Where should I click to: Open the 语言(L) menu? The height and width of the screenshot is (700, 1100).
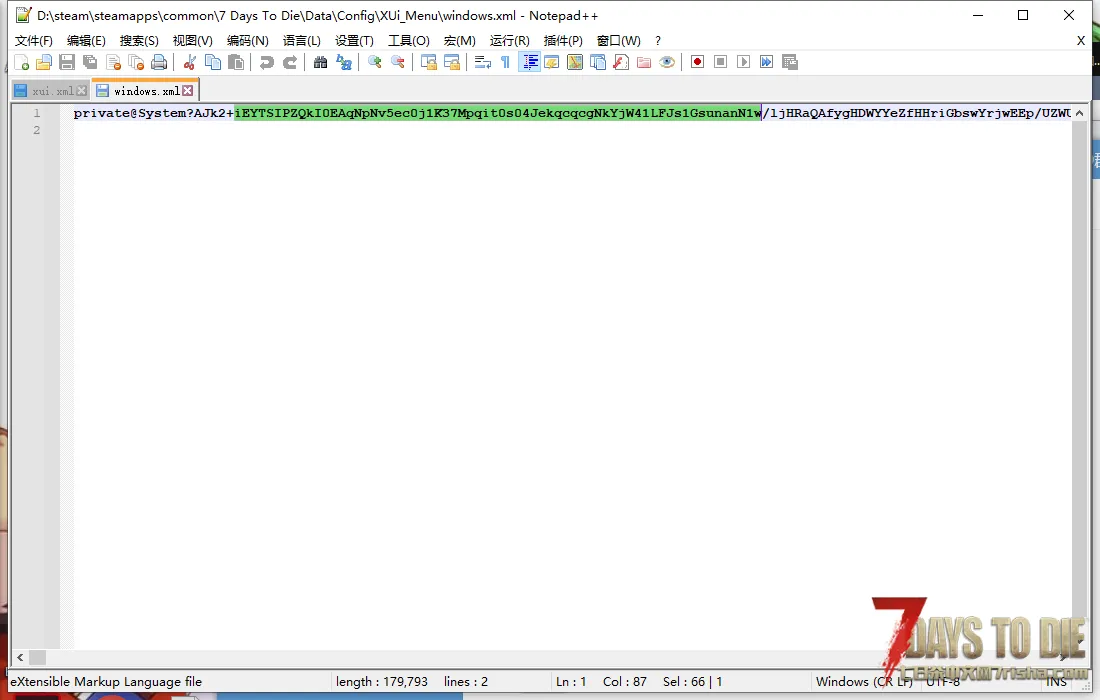tap(302, 41)
